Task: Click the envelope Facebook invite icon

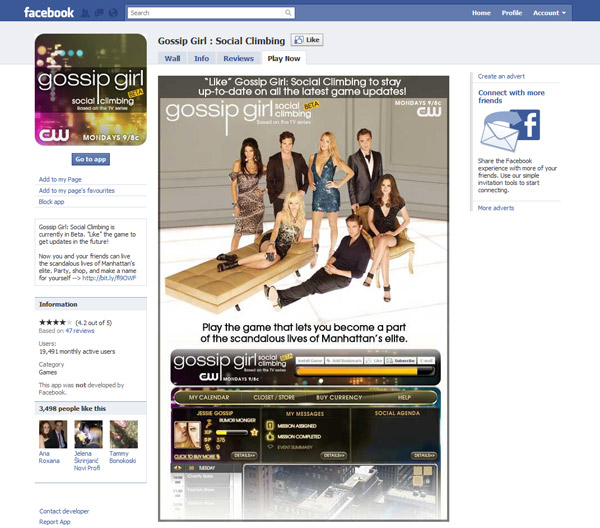Action: [x=510, y=130]
